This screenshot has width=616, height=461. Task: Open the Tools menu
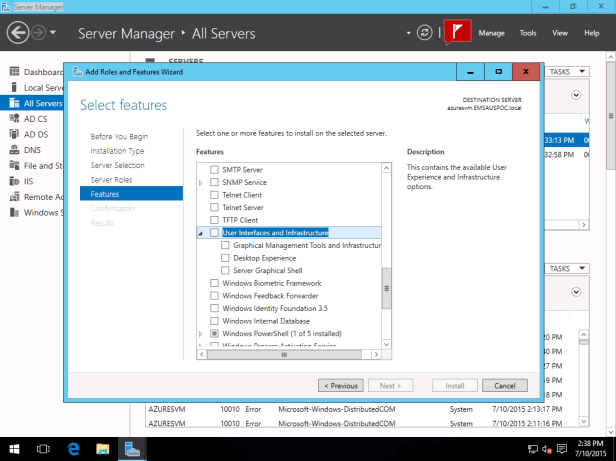[x=528, y=33]
